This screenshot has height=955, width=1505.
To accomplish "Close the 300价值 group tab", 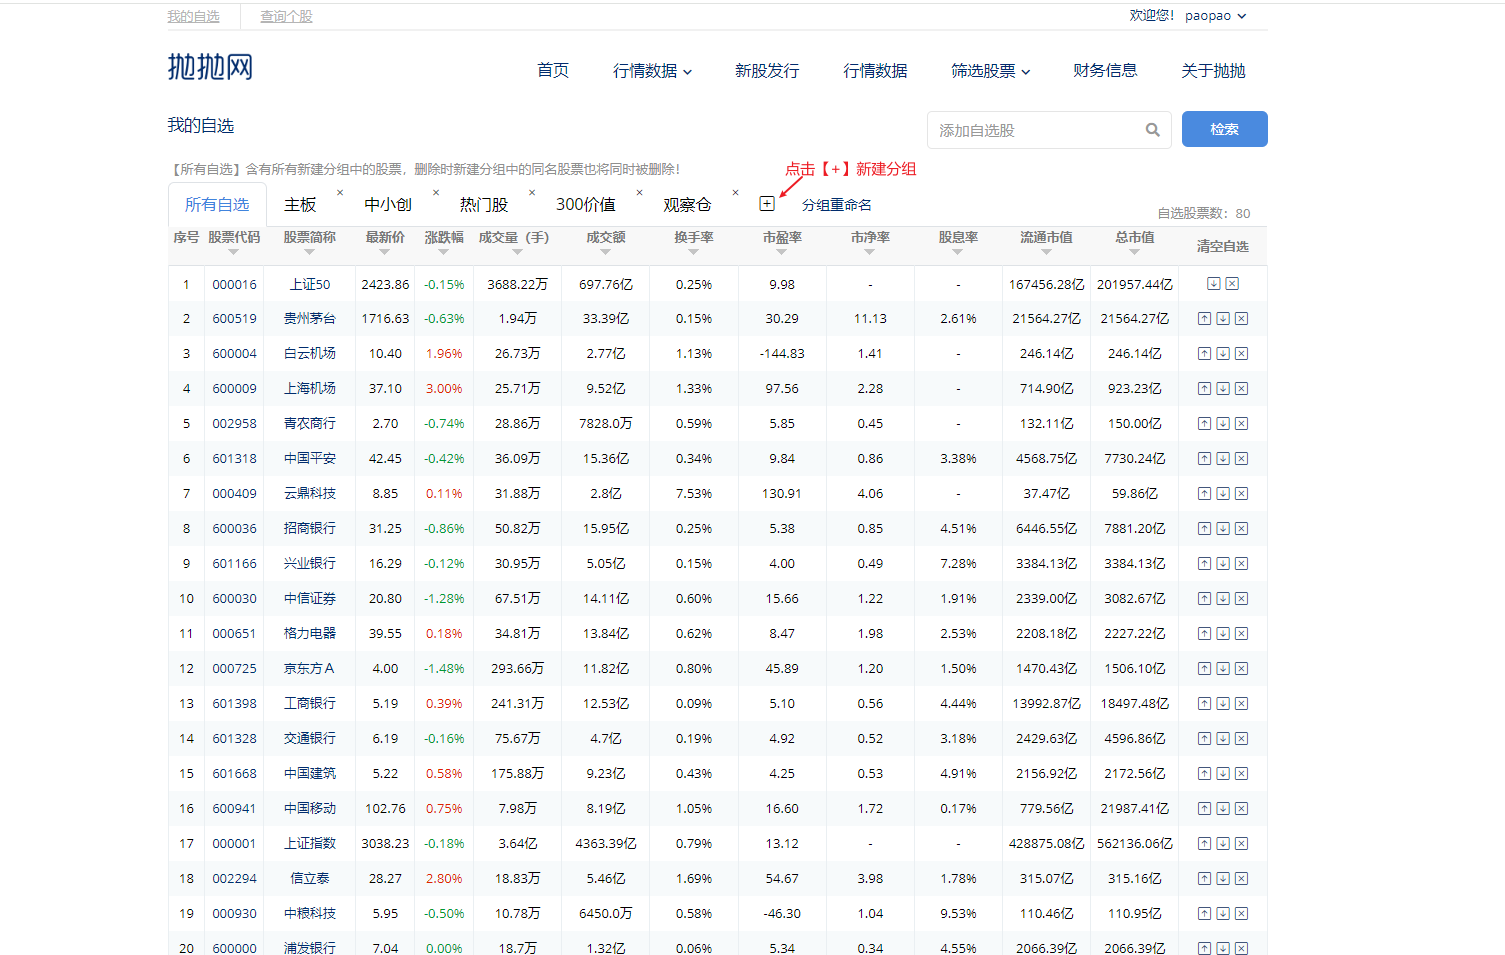I will click(x=640, y=192).
